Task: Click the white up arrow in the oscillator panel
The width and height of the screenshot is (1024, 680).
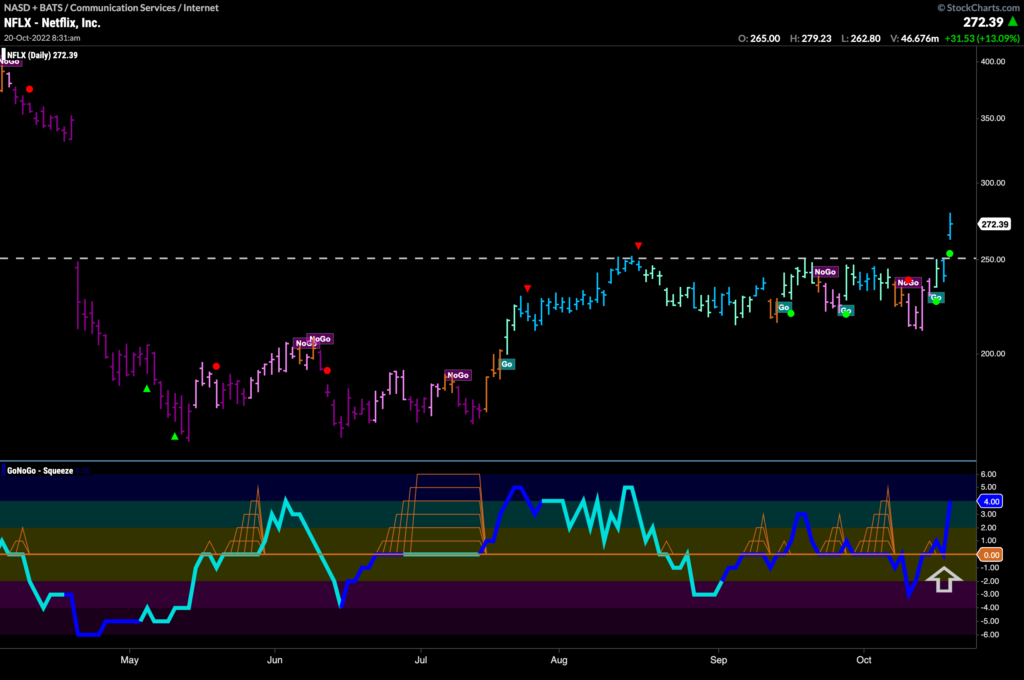Action: (943, 578)
